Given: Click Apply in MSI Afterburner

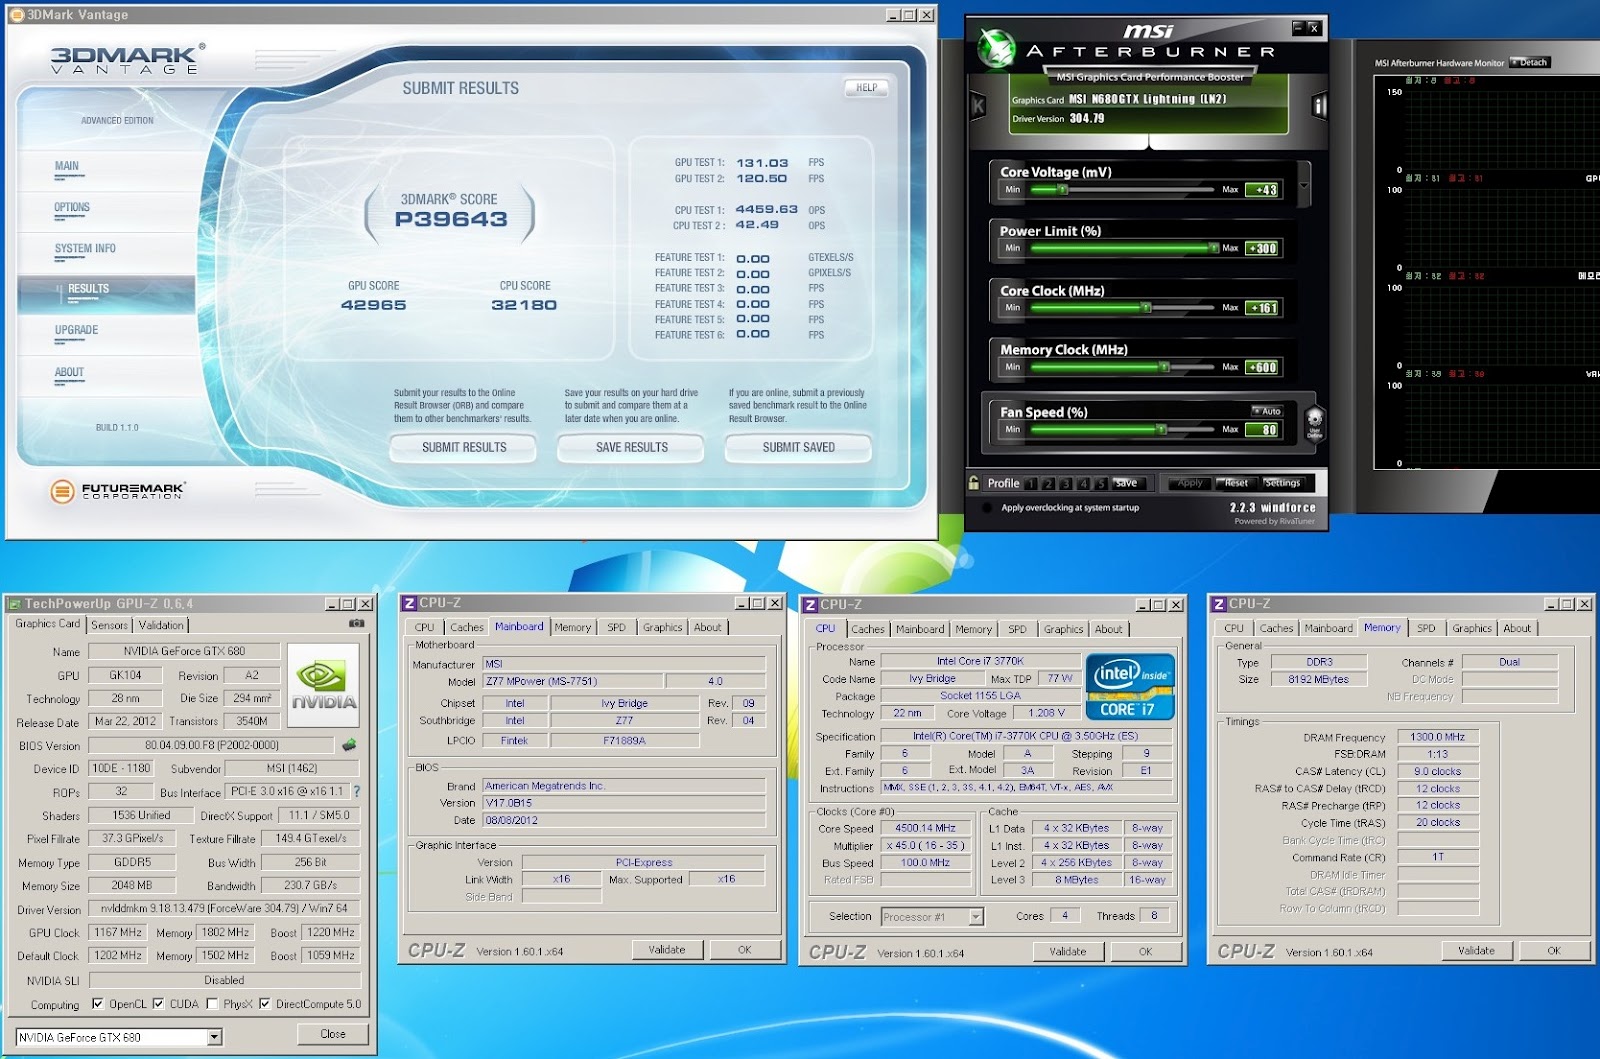Looking at the screenshot, I should tap(1190, 483).
